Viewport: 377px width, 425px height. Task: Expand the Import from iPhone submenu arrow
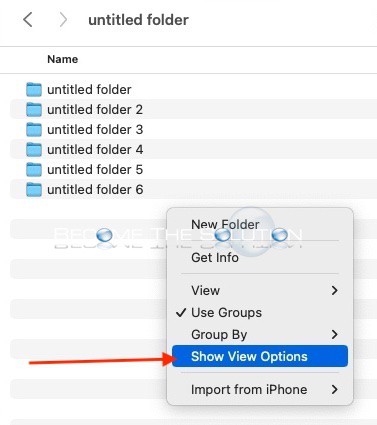pos(334,389)
